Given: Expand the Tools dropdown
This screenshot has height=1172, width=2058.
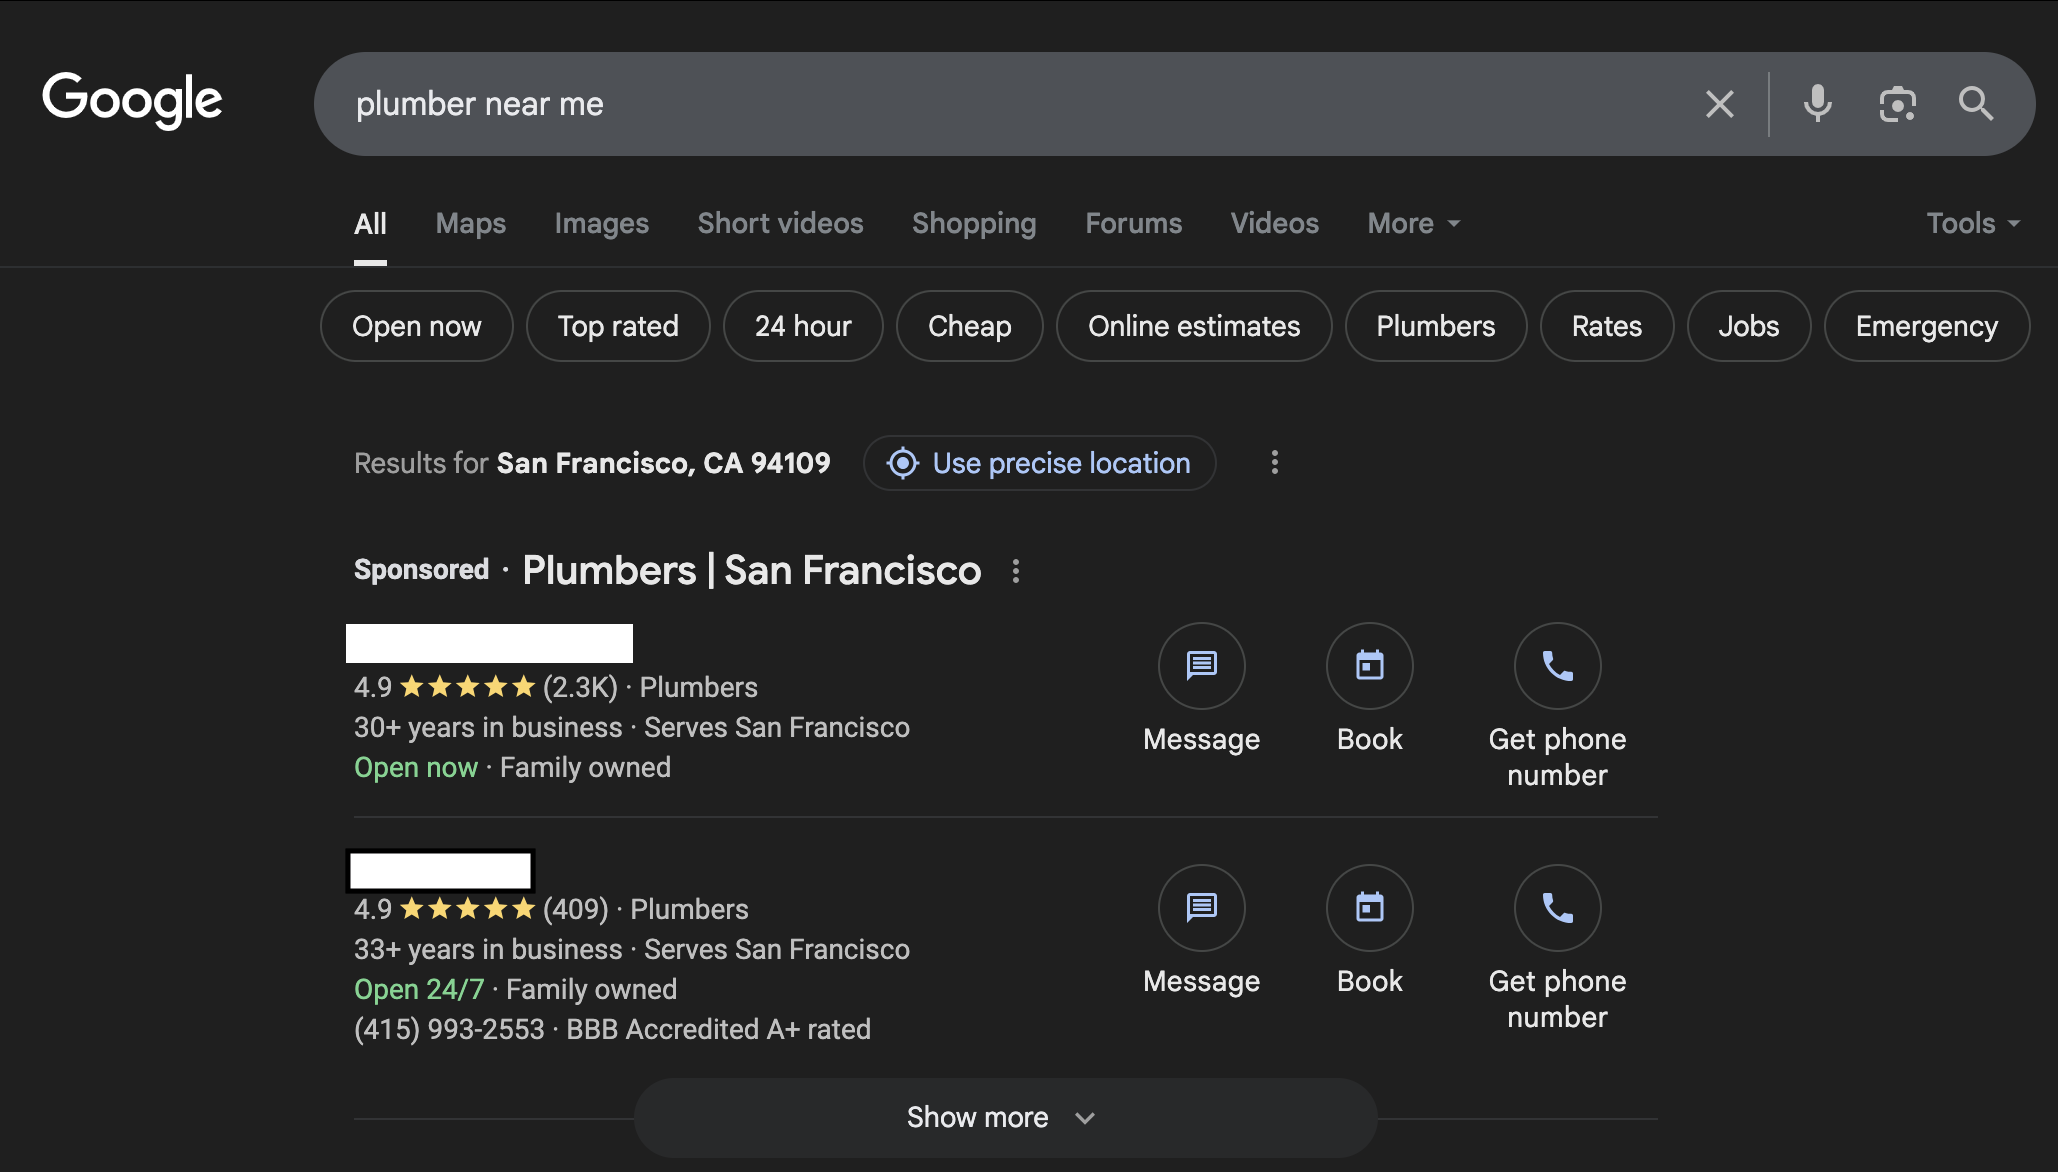Looking at the screenshot, I should tap(1971, 223).
